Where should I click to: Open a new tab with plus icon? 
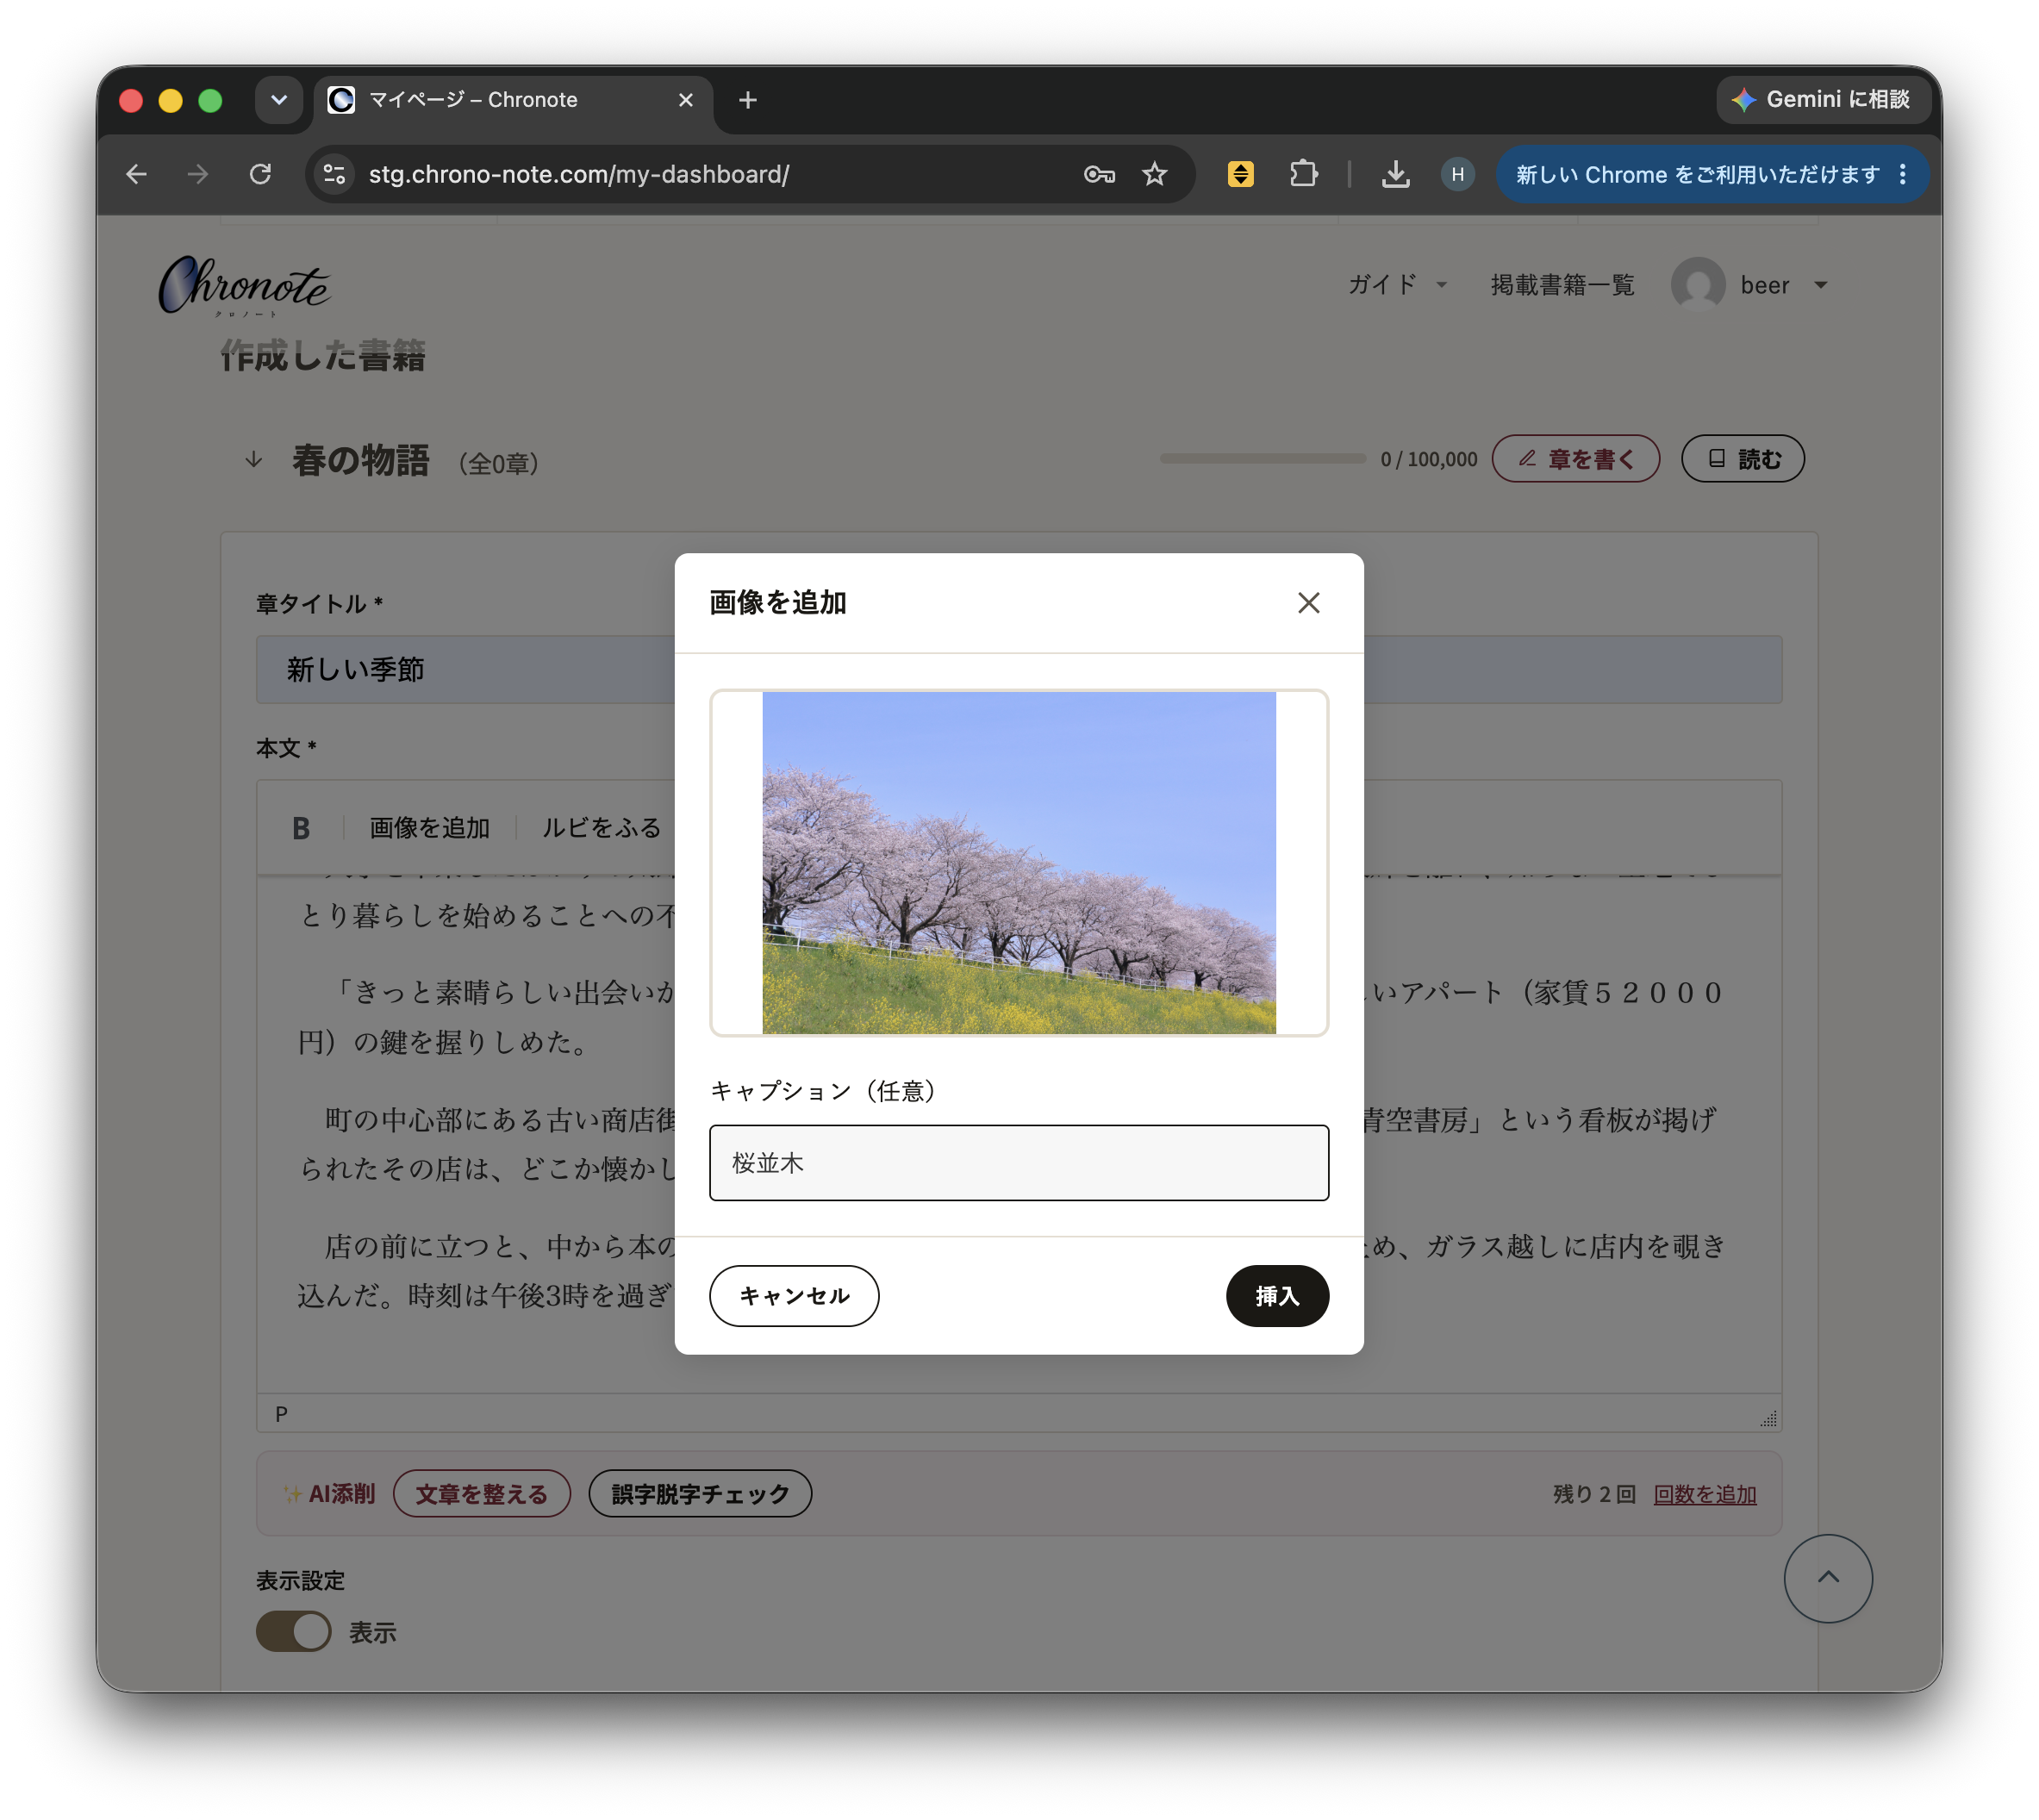tap(747, 100)
